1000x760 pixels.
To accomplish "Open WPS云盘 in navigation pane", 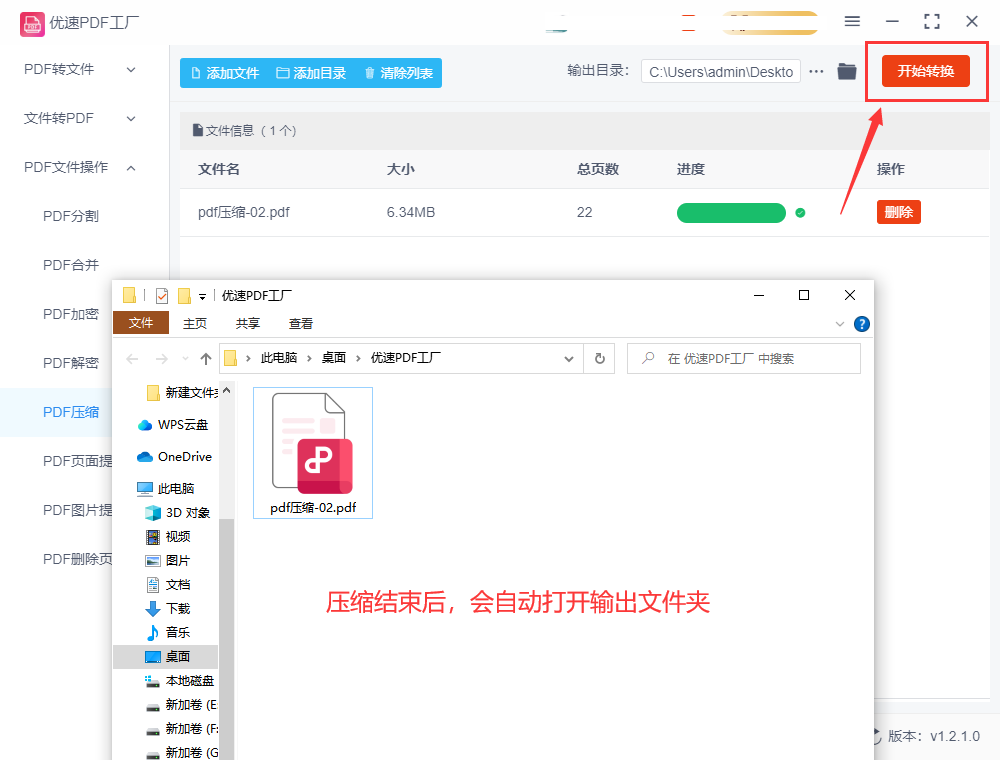I will pyautogui.click(x=173, y=425).
